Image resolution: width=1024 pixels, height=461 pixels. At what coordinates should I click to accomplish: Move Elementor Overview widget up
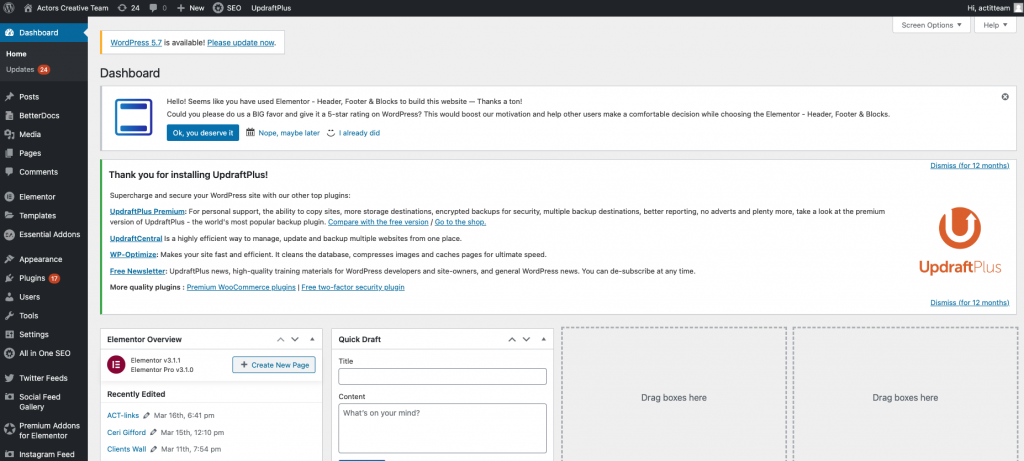pyautogui.click(x=281, y=340)
